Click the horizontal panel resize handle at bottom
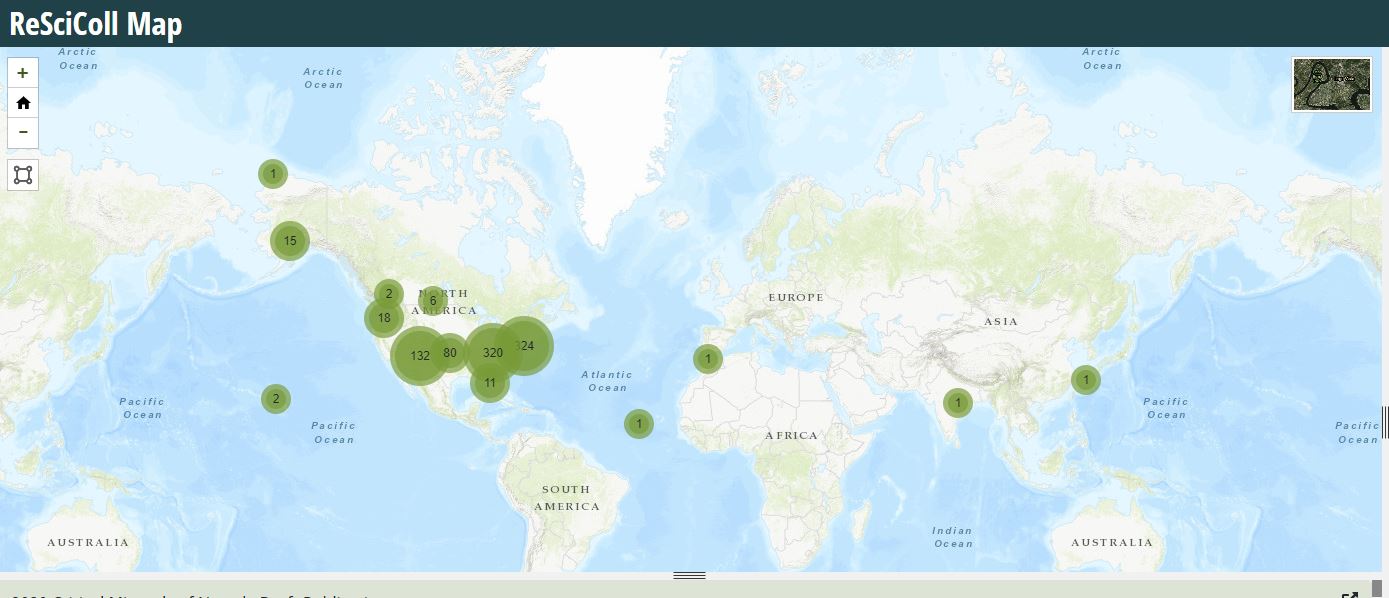The height and width of the screenshot is (598, 1389). [x=689, y=576]
